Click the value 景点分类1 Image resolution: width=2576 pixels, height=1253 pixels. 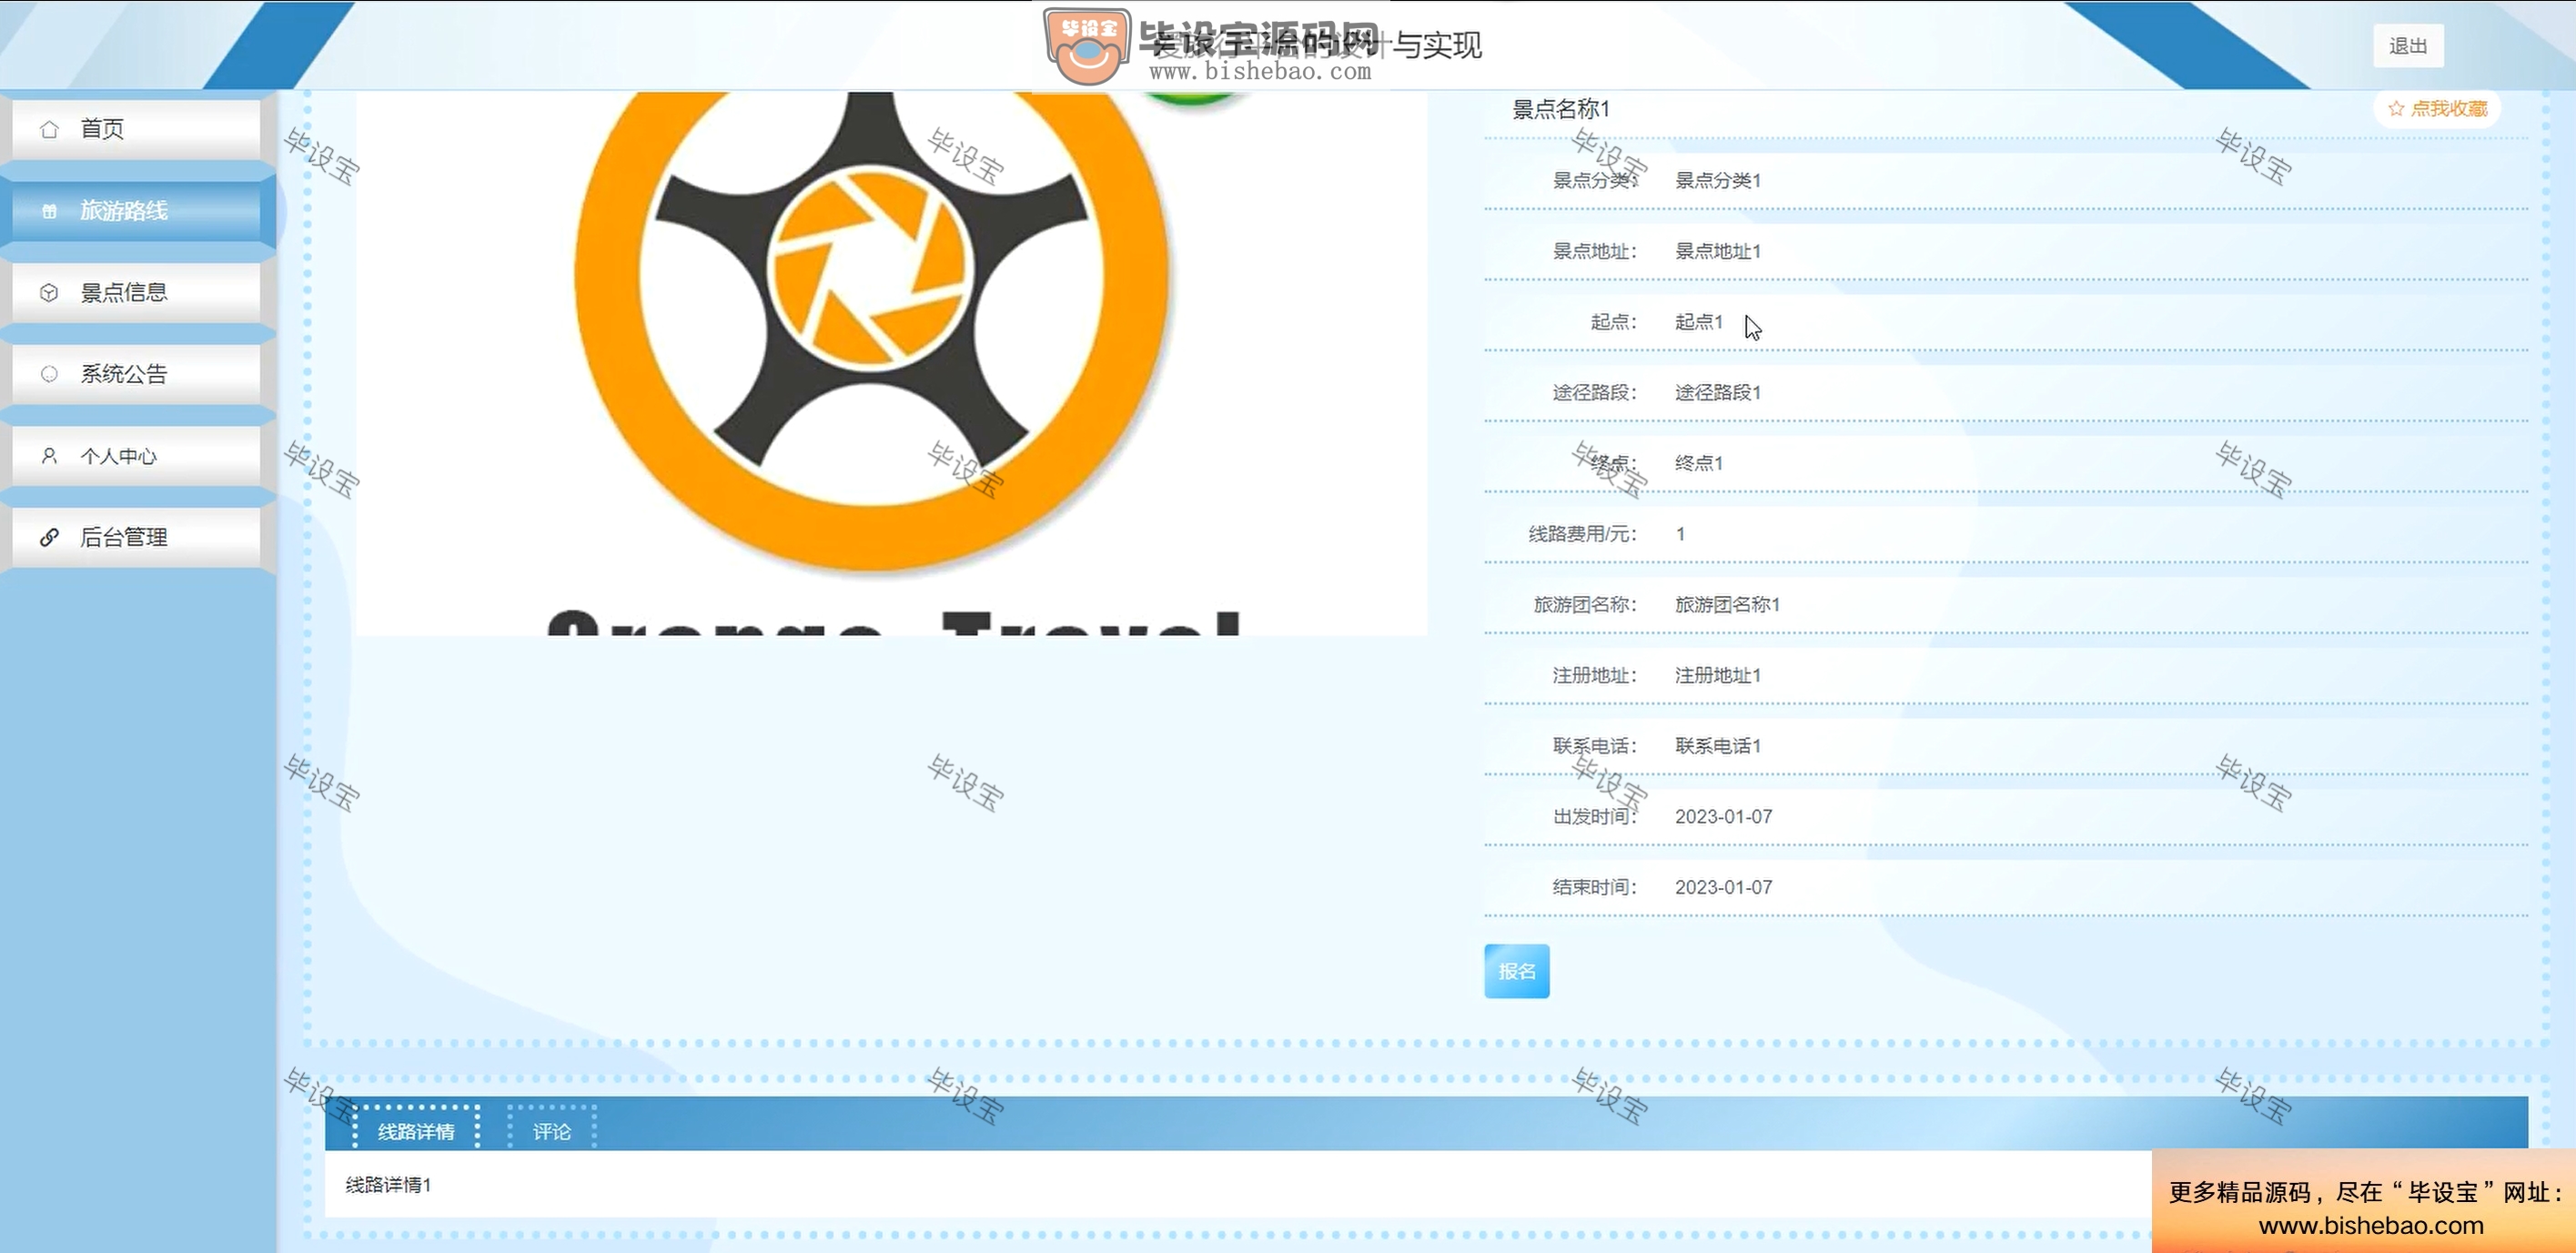tap(1717, 181)
